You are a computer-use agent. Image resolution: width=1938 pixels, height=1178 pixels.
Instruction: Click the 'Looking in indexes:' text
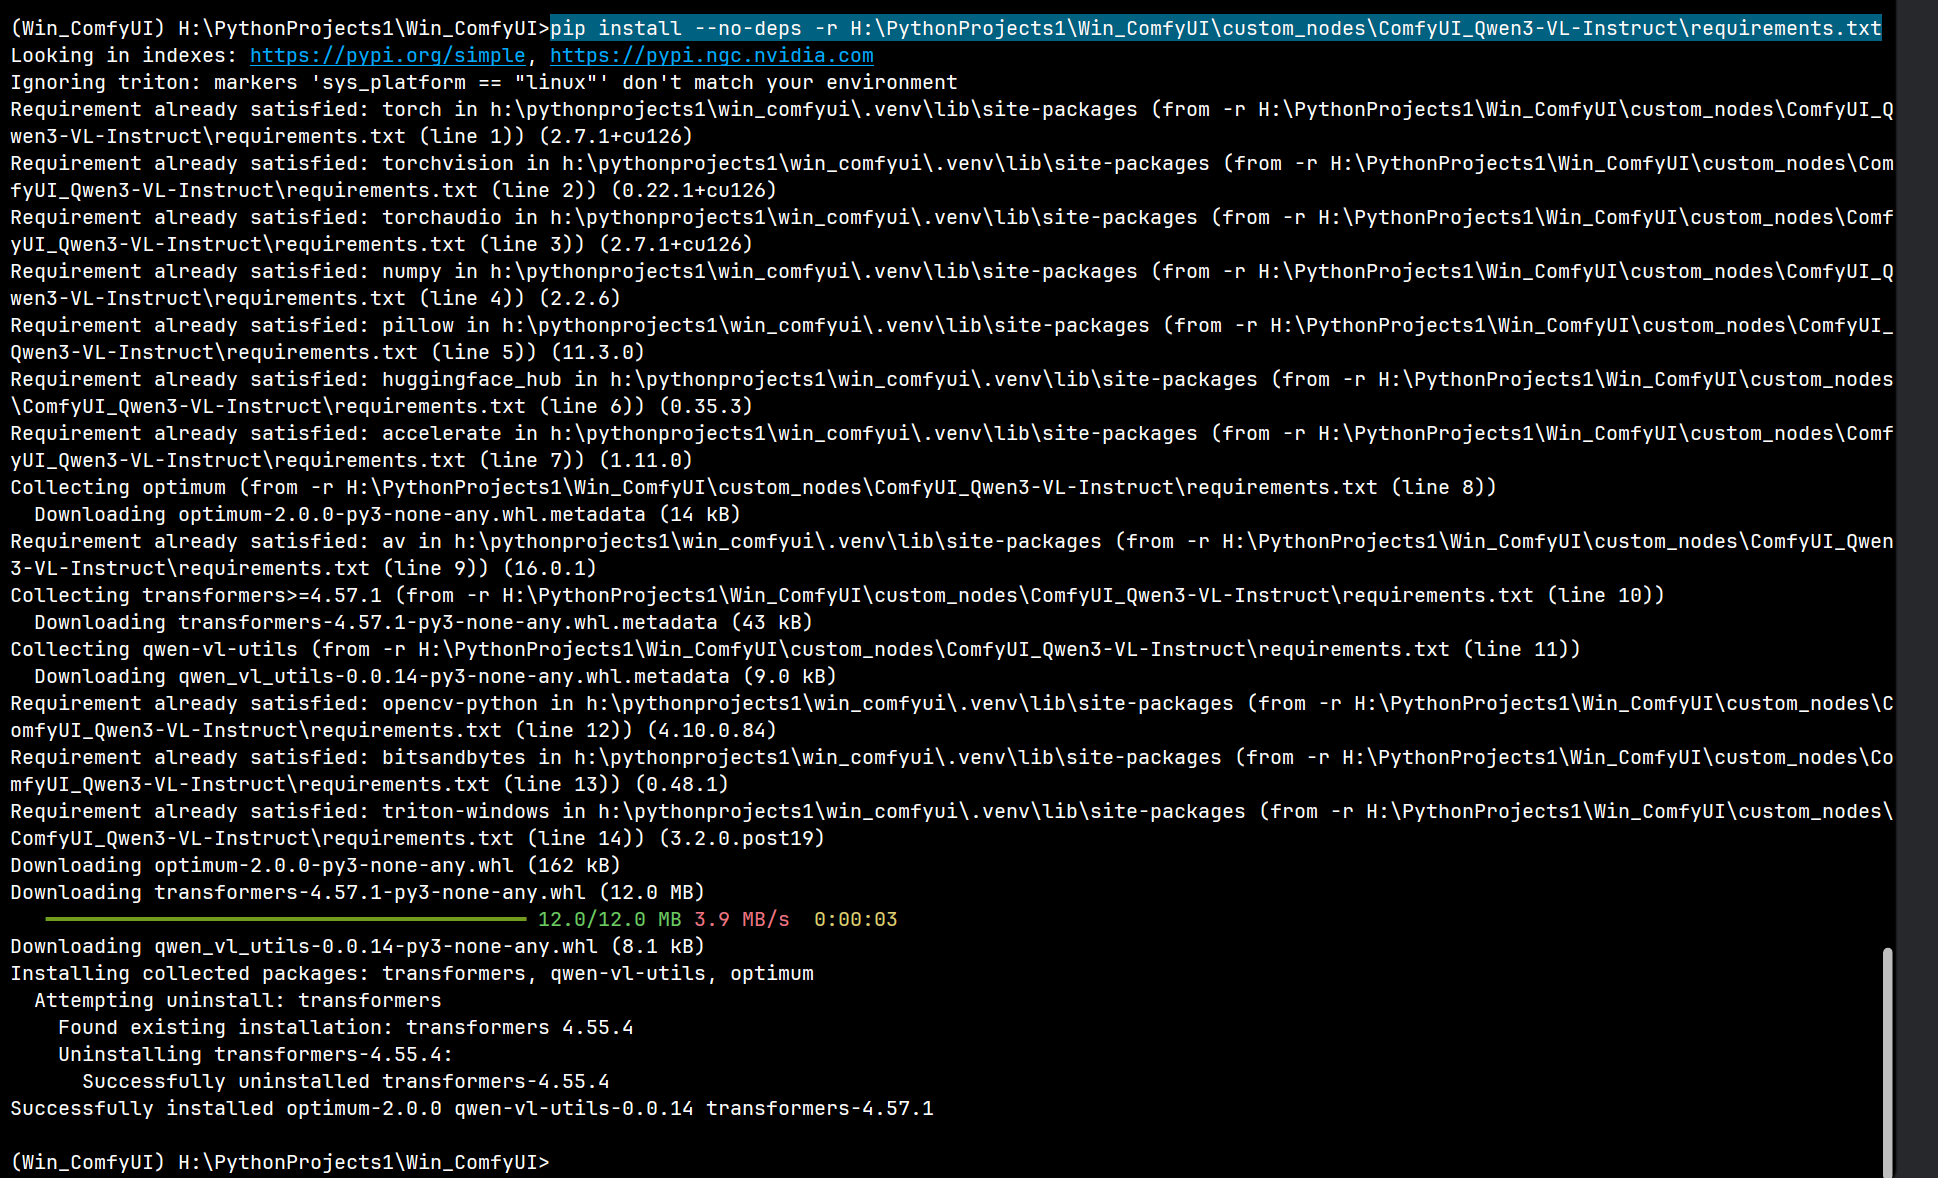pos(124,56)
